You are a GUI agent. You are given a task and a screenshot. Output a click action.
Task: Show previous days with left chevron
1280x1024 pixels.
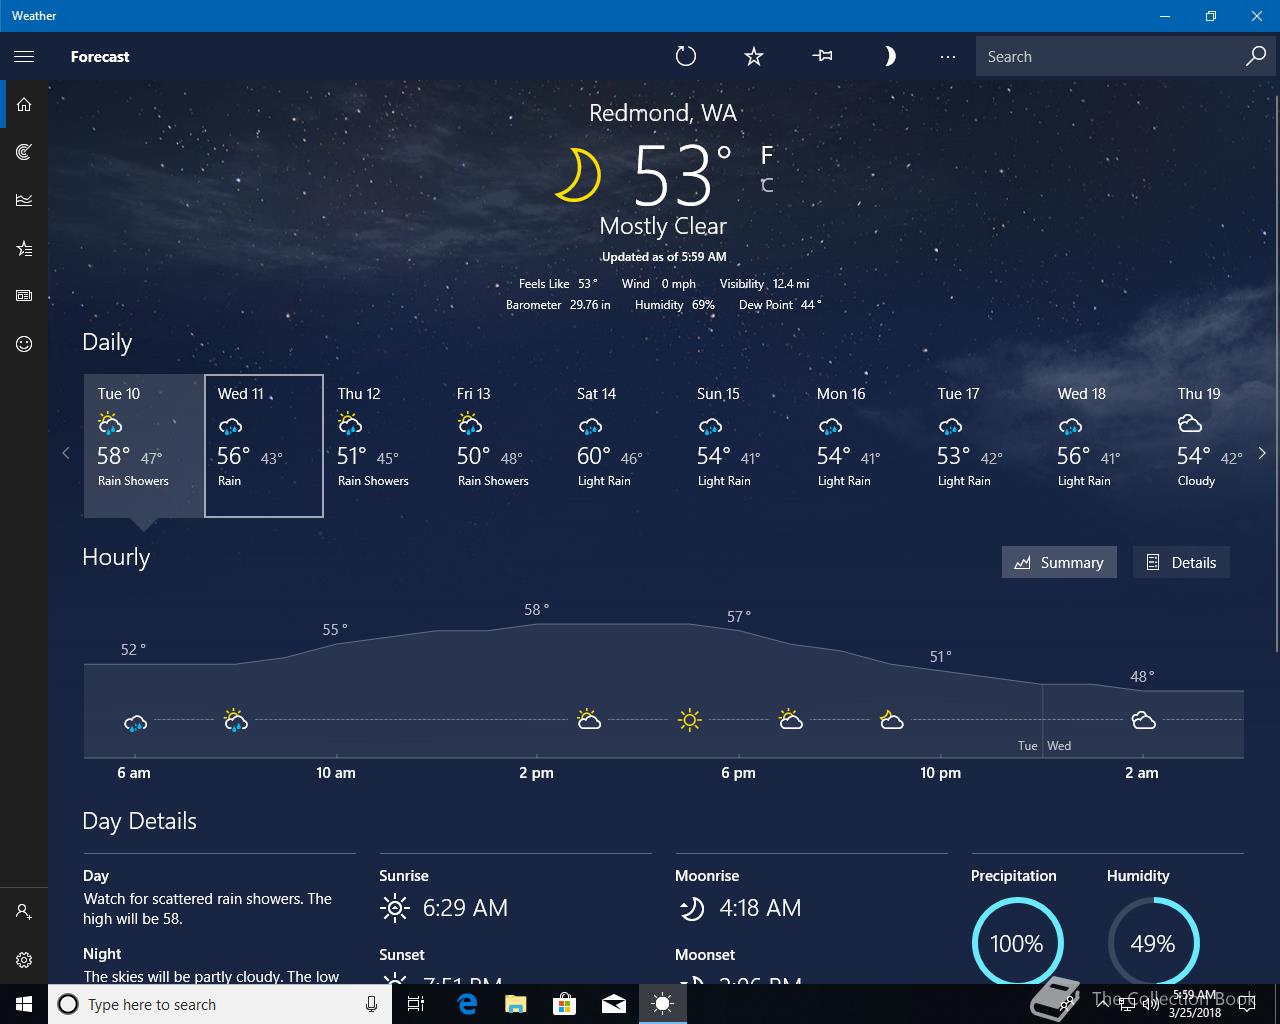pos(66,453)
